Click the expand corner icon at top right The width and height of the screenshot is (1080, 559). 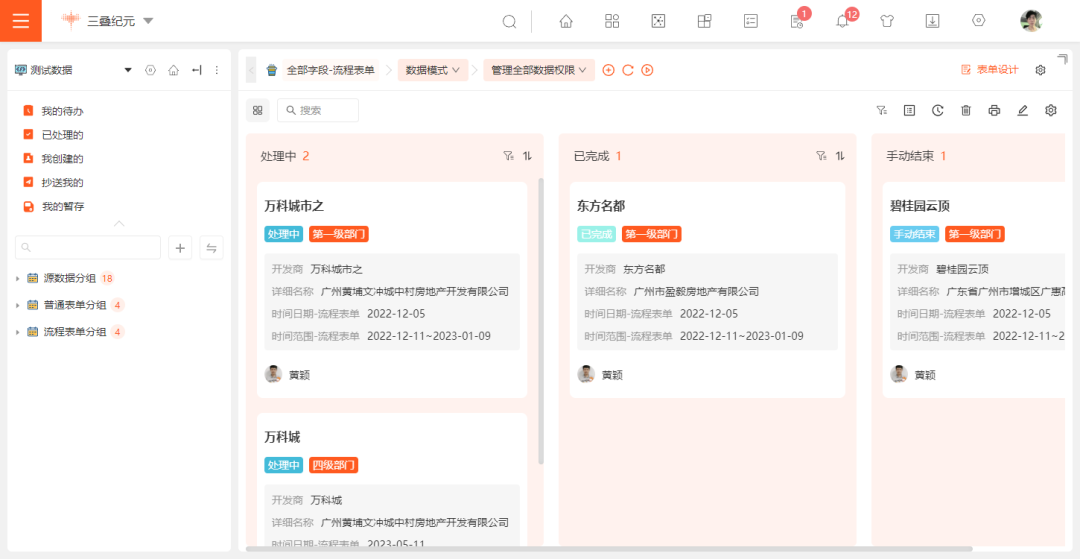pos(1061,59)
